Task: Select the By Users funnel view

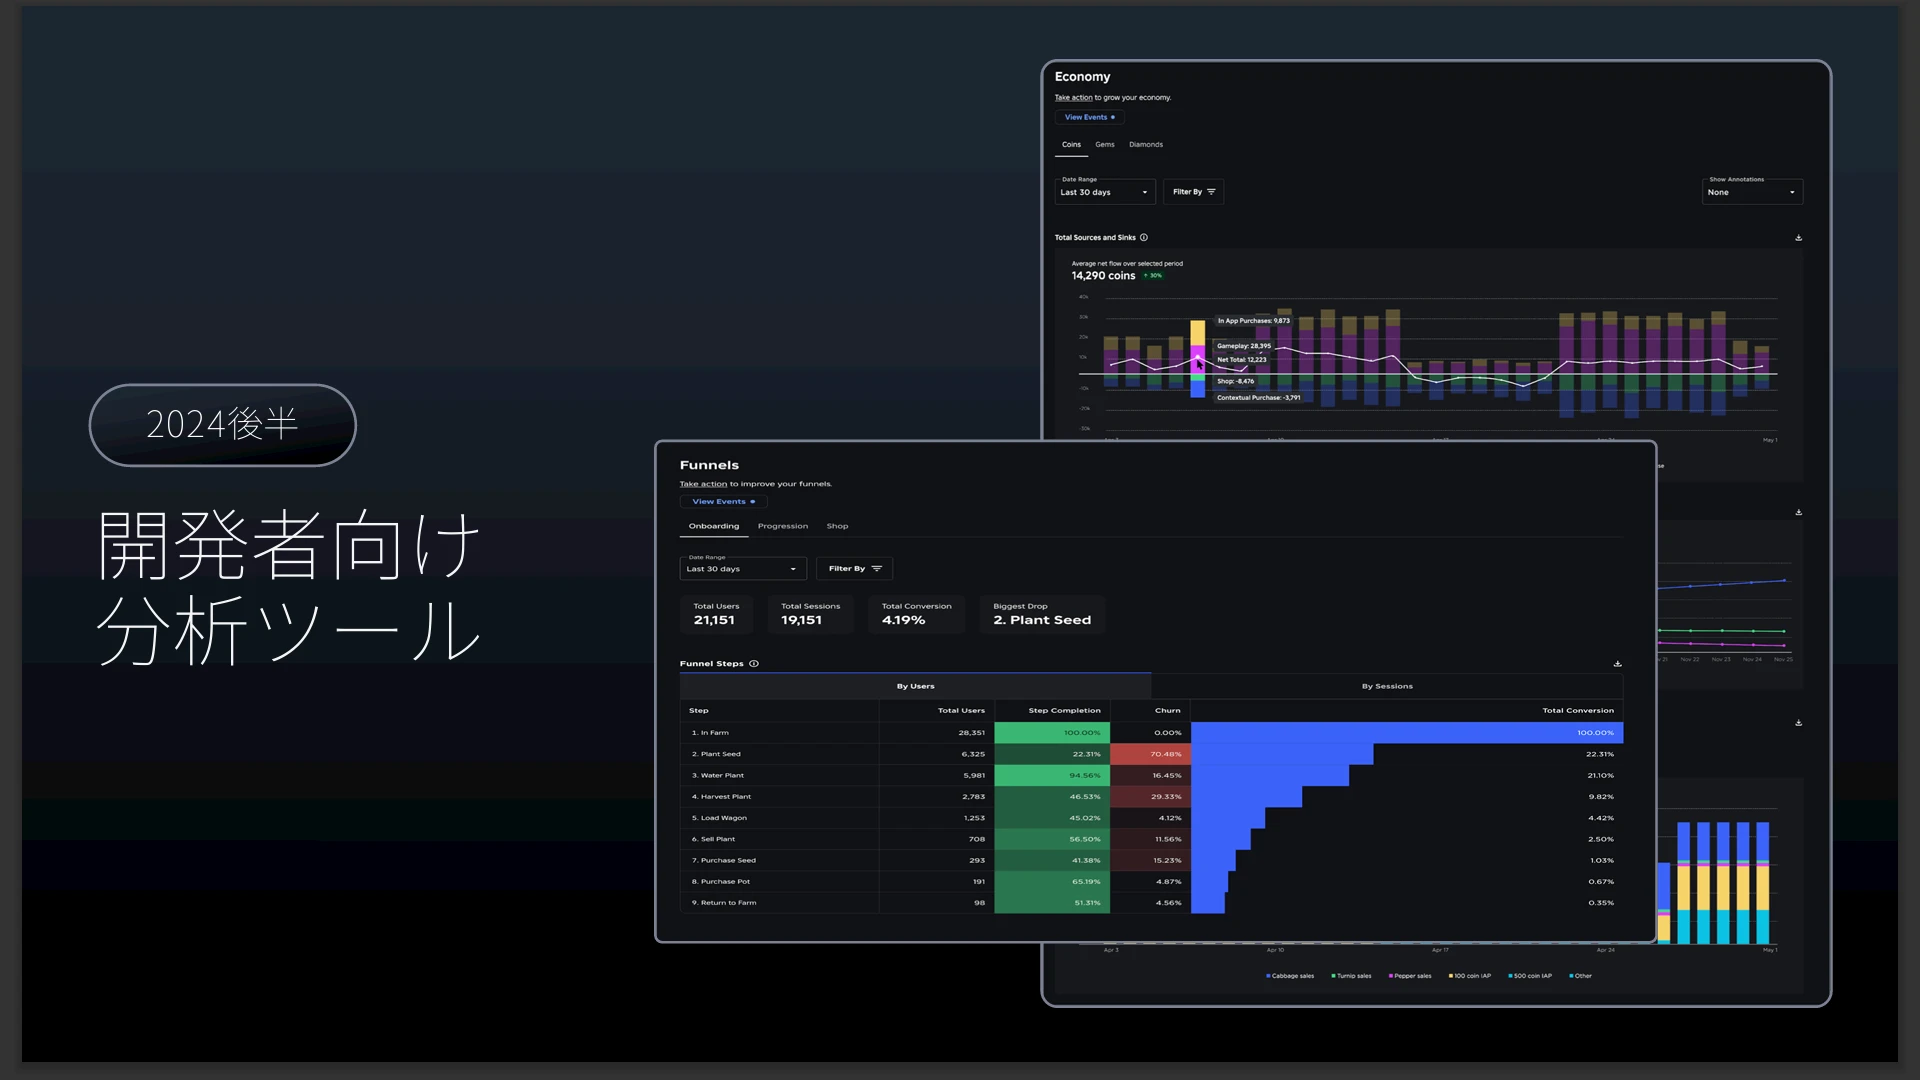Action: coord(915,687)
